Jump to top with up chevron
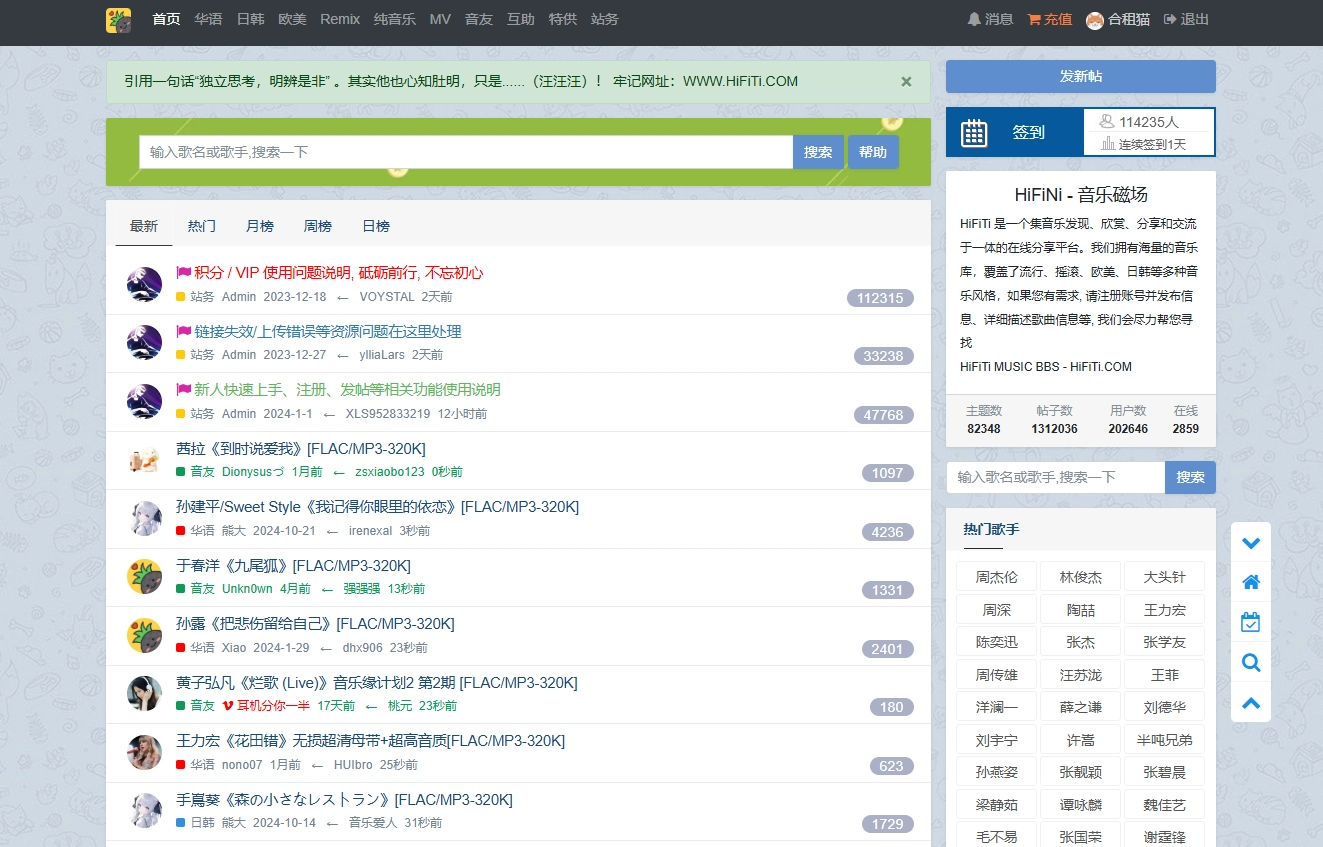 1250,703
